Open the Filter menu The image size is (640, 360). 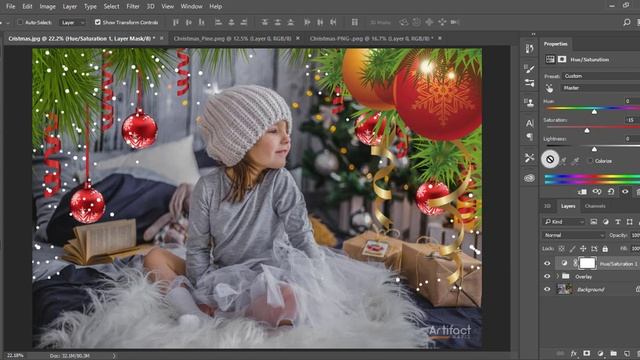click(x=133, y=7)
